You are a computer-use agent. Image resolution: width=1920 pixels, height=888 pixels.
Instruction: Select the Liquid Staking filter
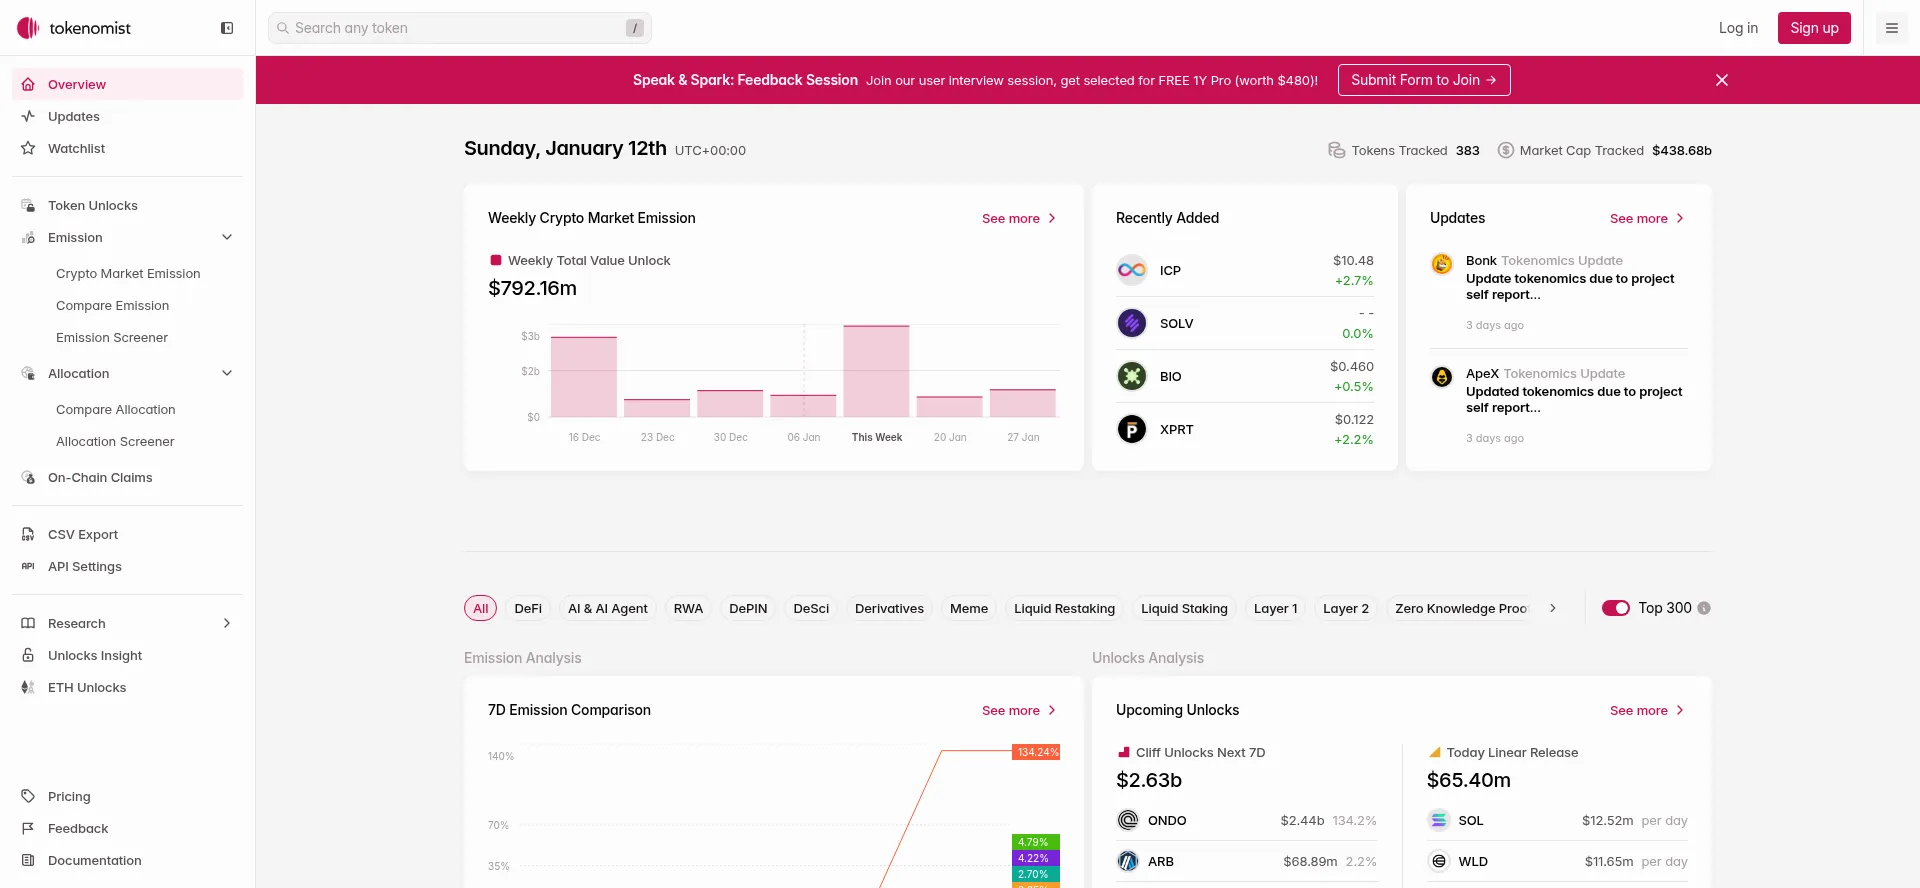tap(1184, 608)
